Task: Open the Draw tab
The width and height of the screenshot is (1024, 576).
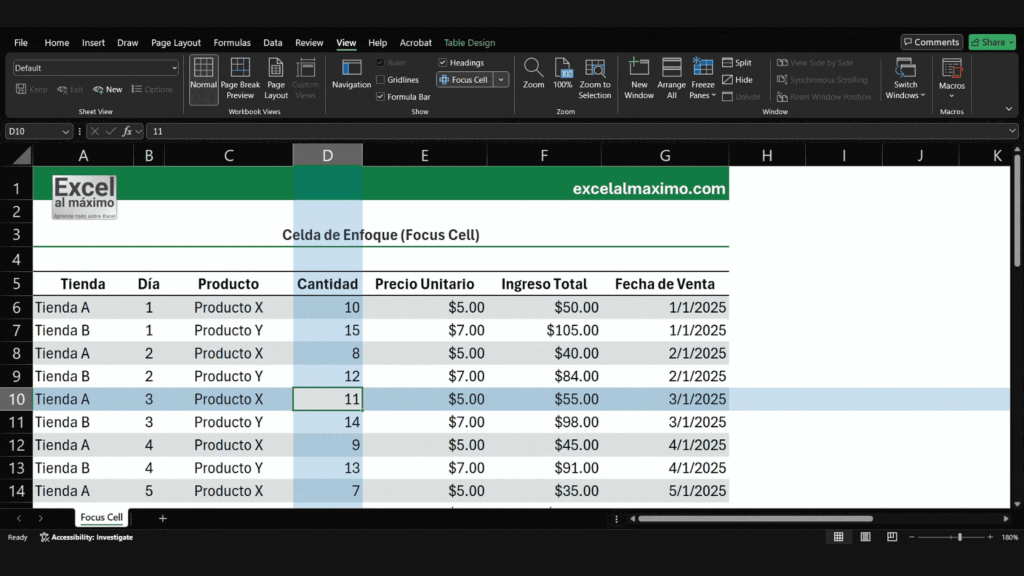Action: (x=127, y=42)
